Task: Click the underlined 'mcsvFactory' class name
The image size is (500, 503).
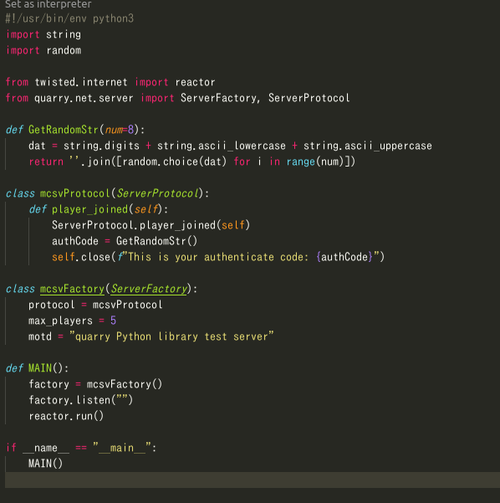Action: (x=72, y=289)
